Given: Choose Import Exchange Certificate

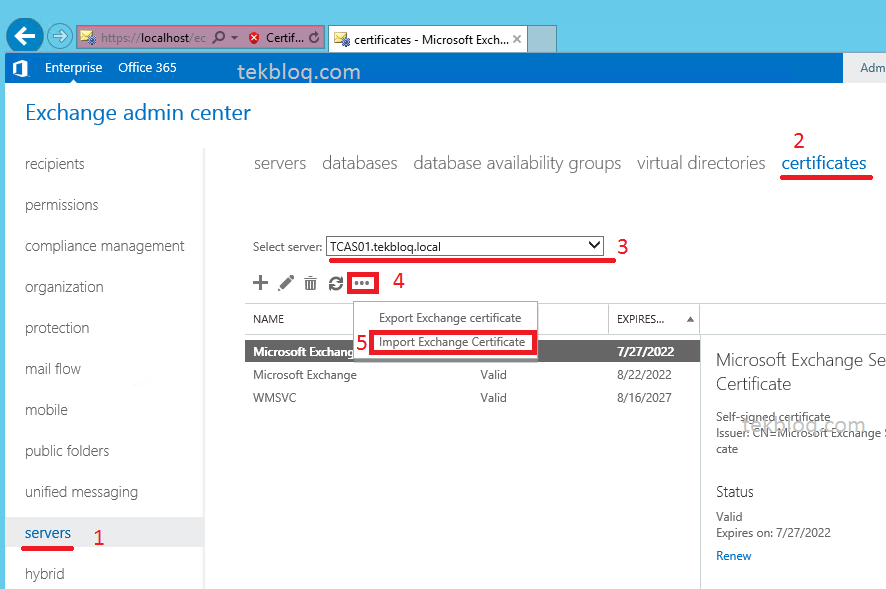Looking at the screenshot, I should 452,342.
